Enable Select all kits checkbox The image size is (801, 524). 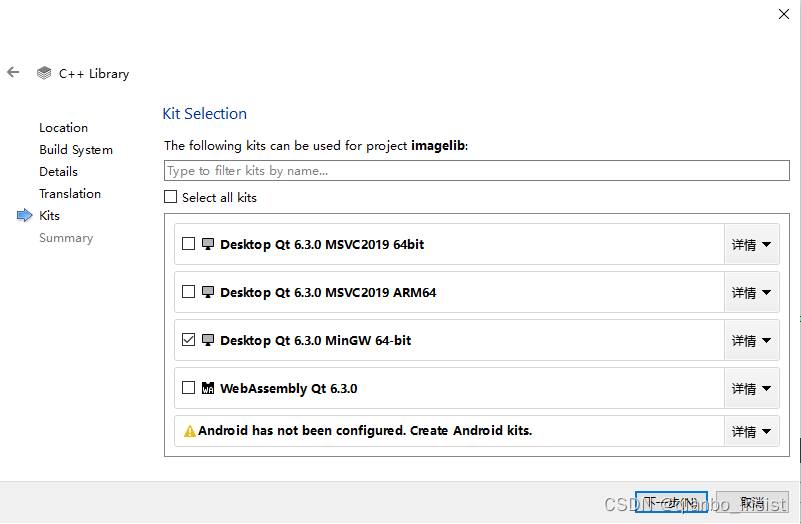tap(171, 197)
